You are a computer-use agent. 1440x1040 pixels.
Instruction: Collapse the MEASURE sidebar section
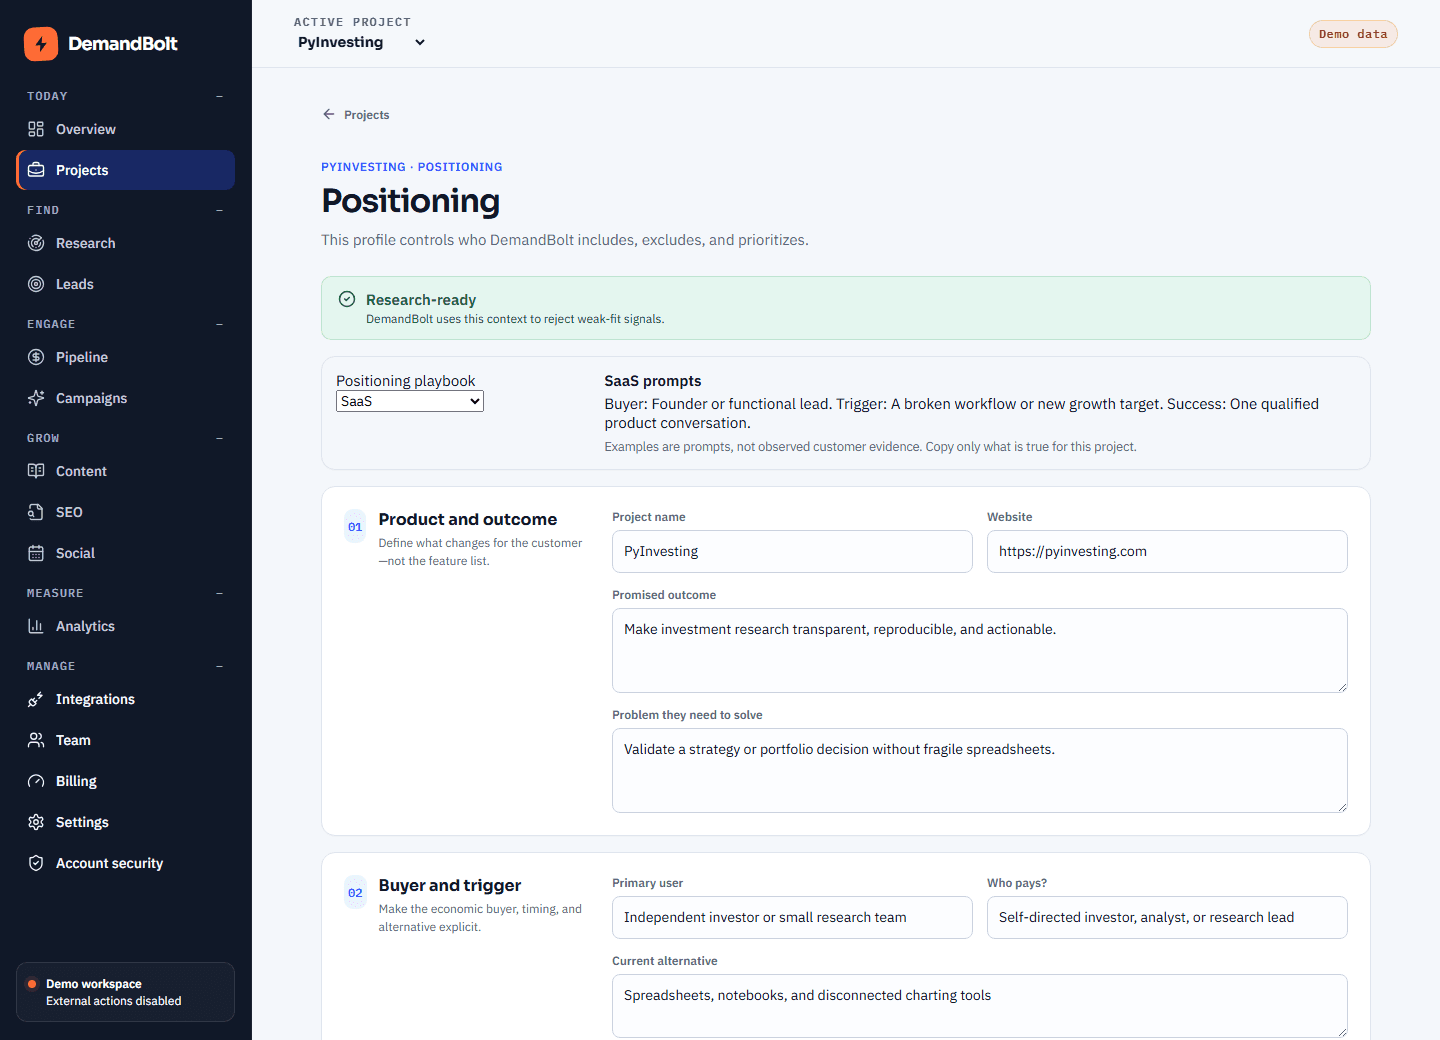click(x=219, y=593)
